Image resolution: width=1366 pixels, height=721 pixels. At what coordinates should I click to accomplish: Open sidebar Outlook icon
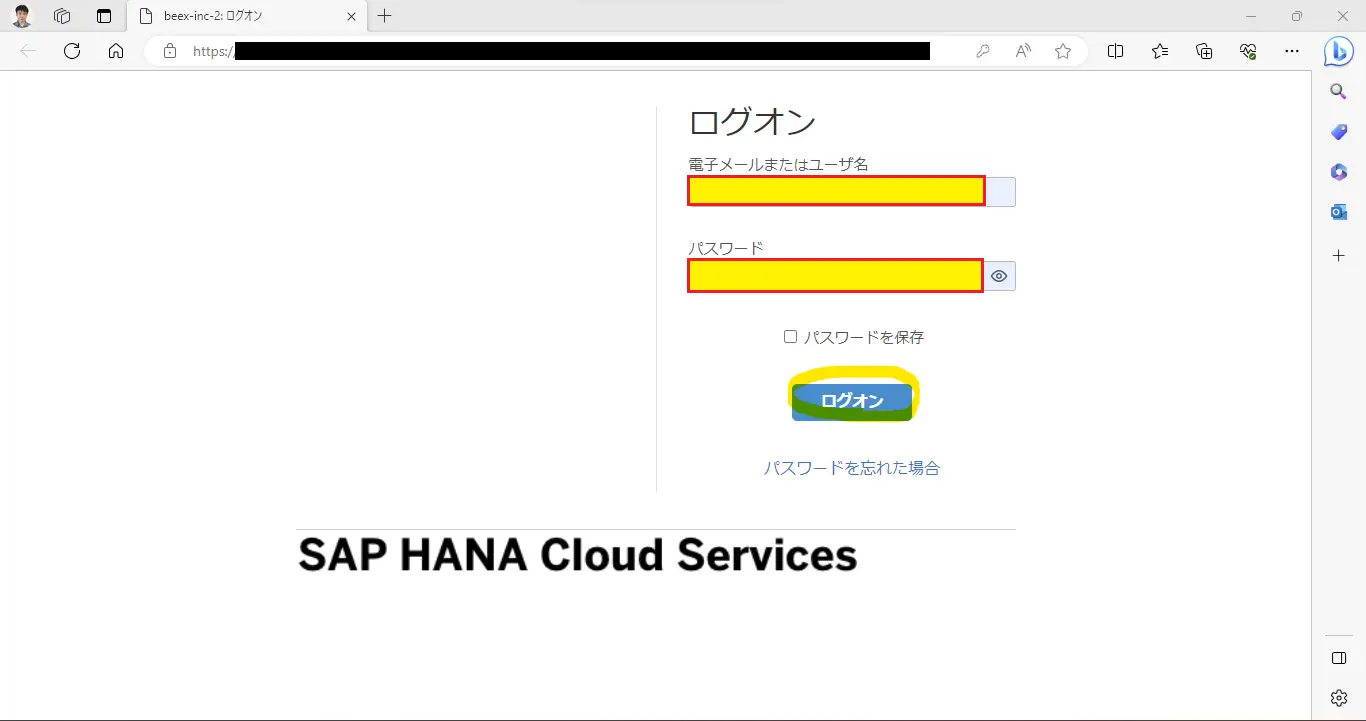point(1339,212)
